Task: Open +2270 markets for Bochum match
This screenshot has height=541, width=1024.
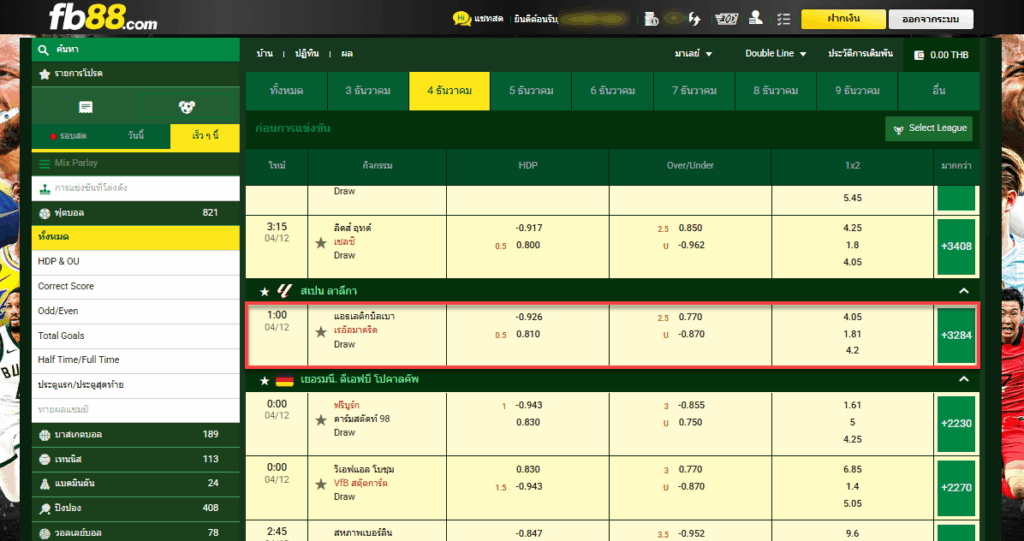Action: [956, 487]
